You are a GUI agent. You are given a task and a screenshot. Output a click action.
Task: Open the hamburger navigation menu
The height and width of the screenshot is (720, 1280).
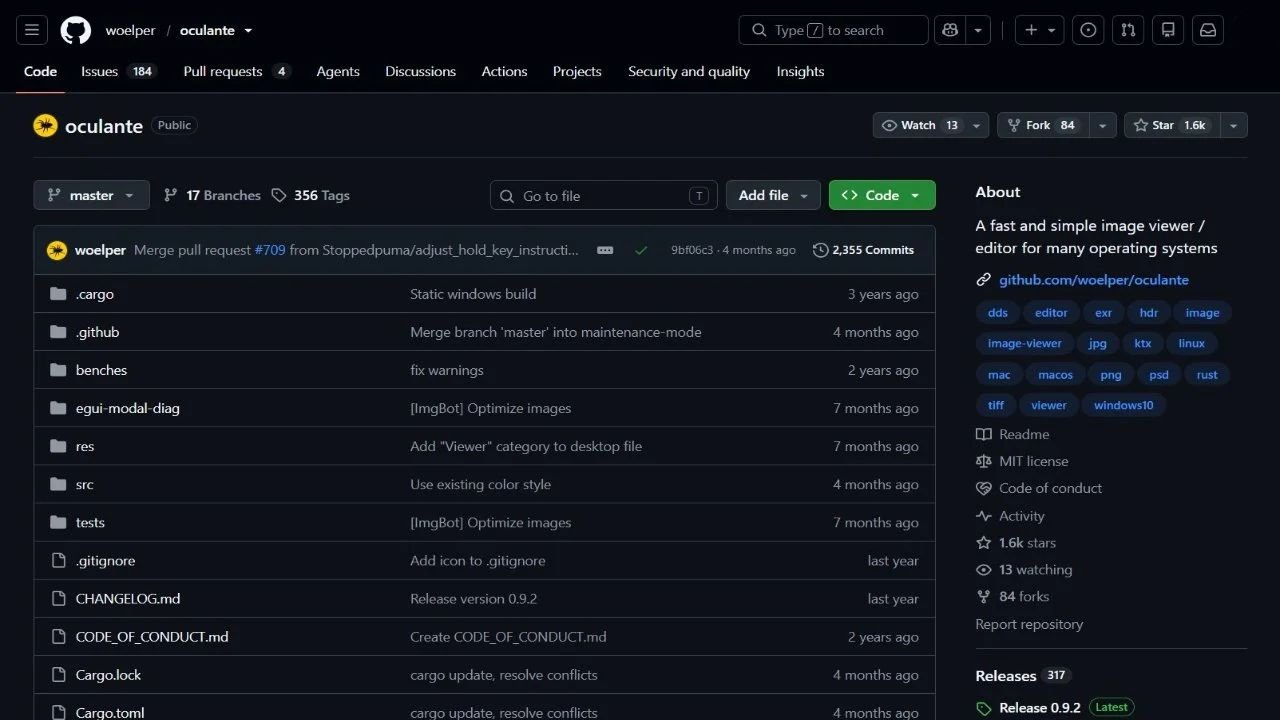pyautogui.click(x=31, y=30)
